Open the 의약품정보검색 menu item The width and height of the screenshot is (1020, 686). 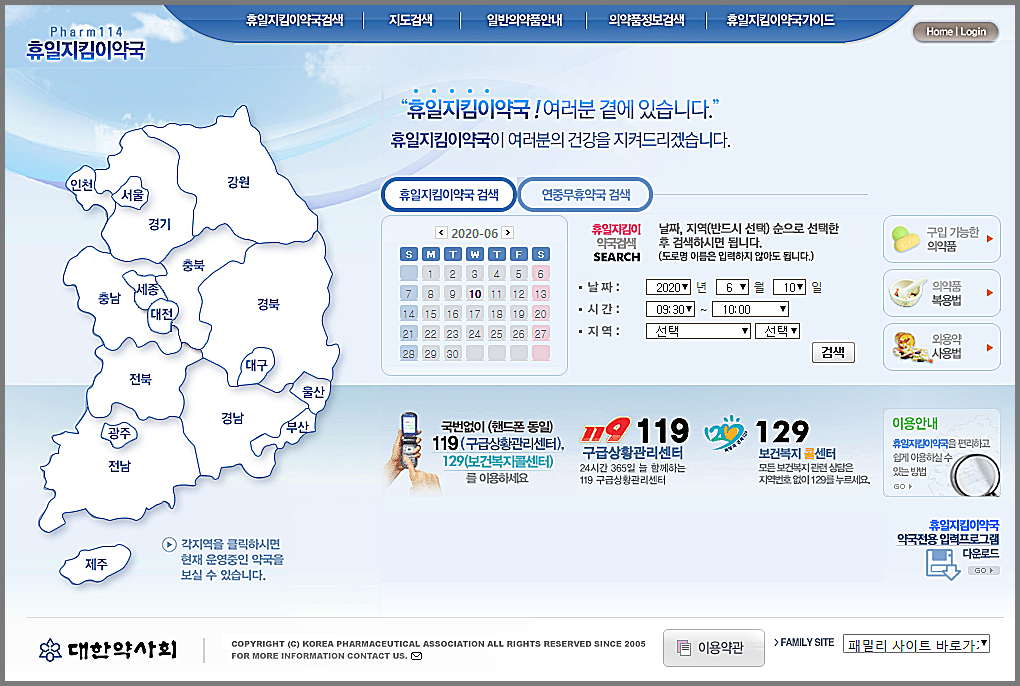tap(646, 20)
